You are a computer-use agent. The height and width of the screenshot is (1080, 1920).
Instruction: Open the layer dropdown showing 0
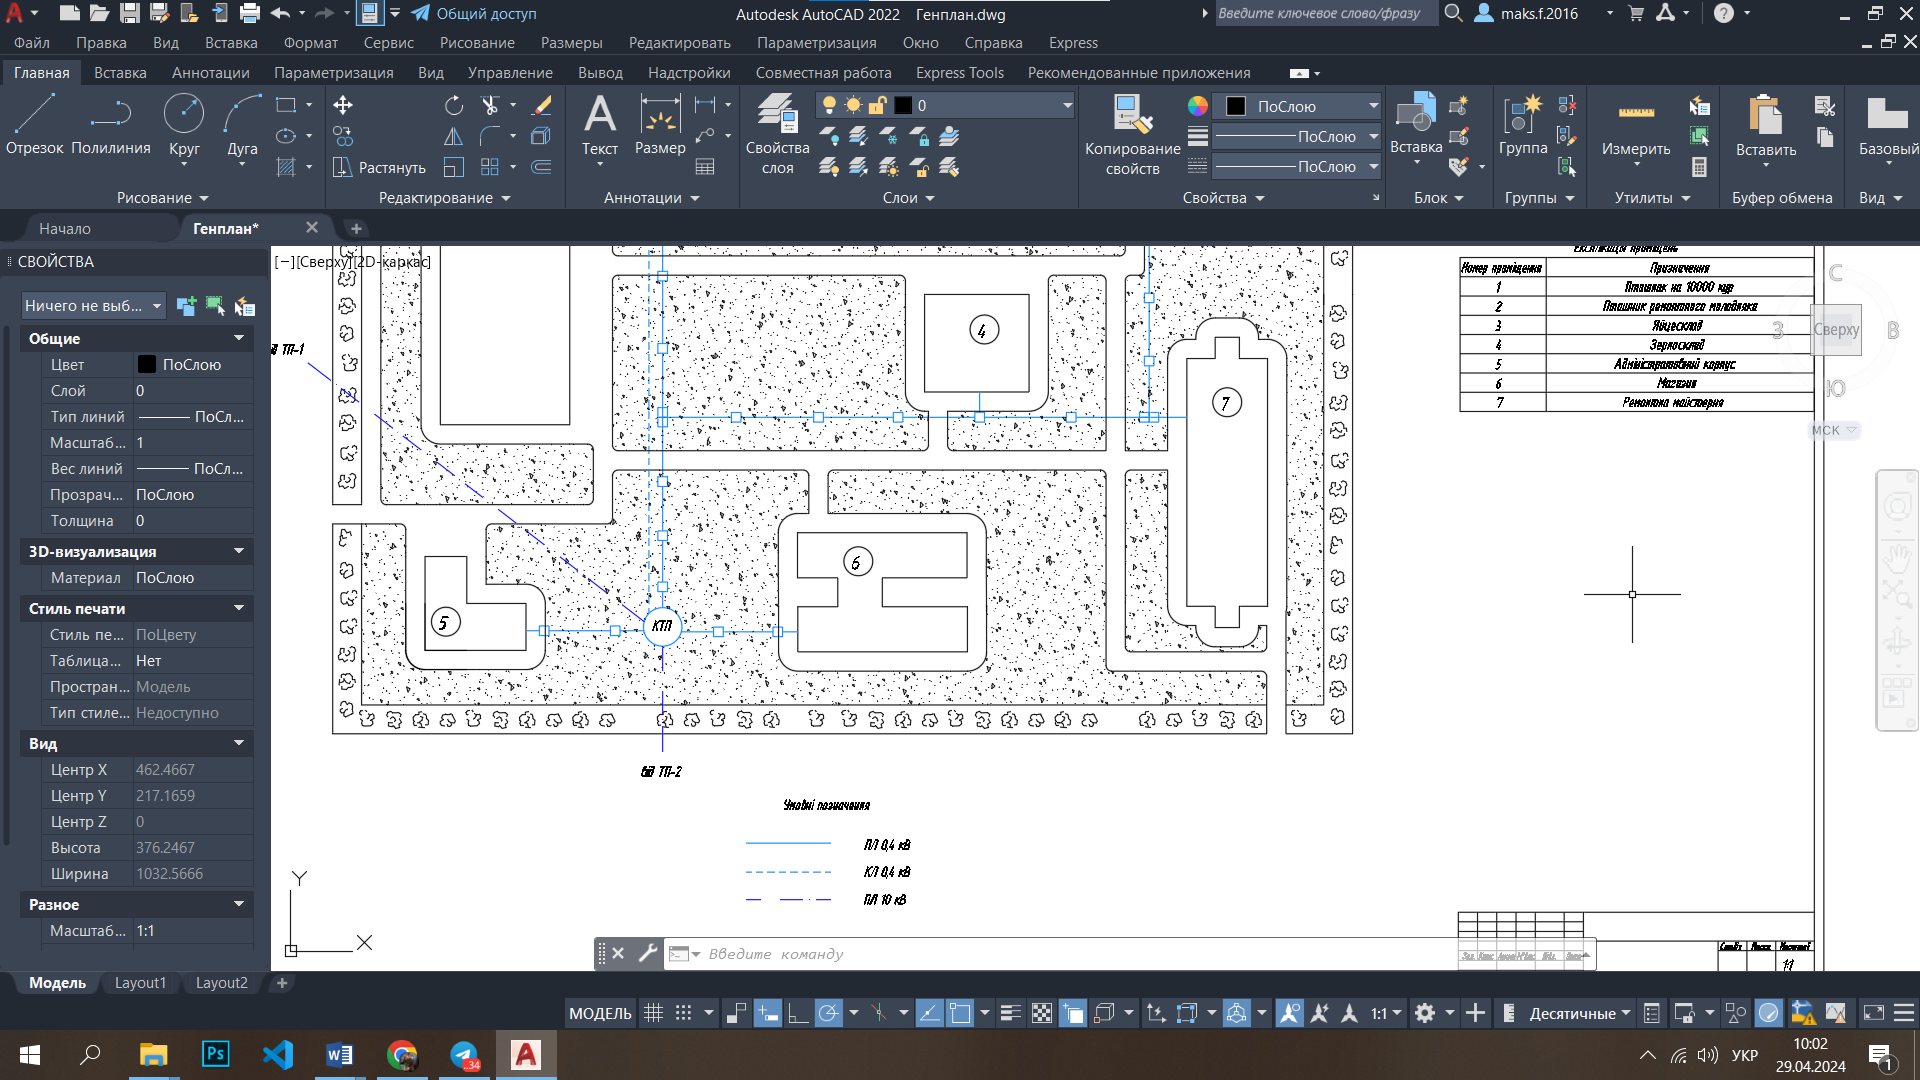click(x=945, y=105)
